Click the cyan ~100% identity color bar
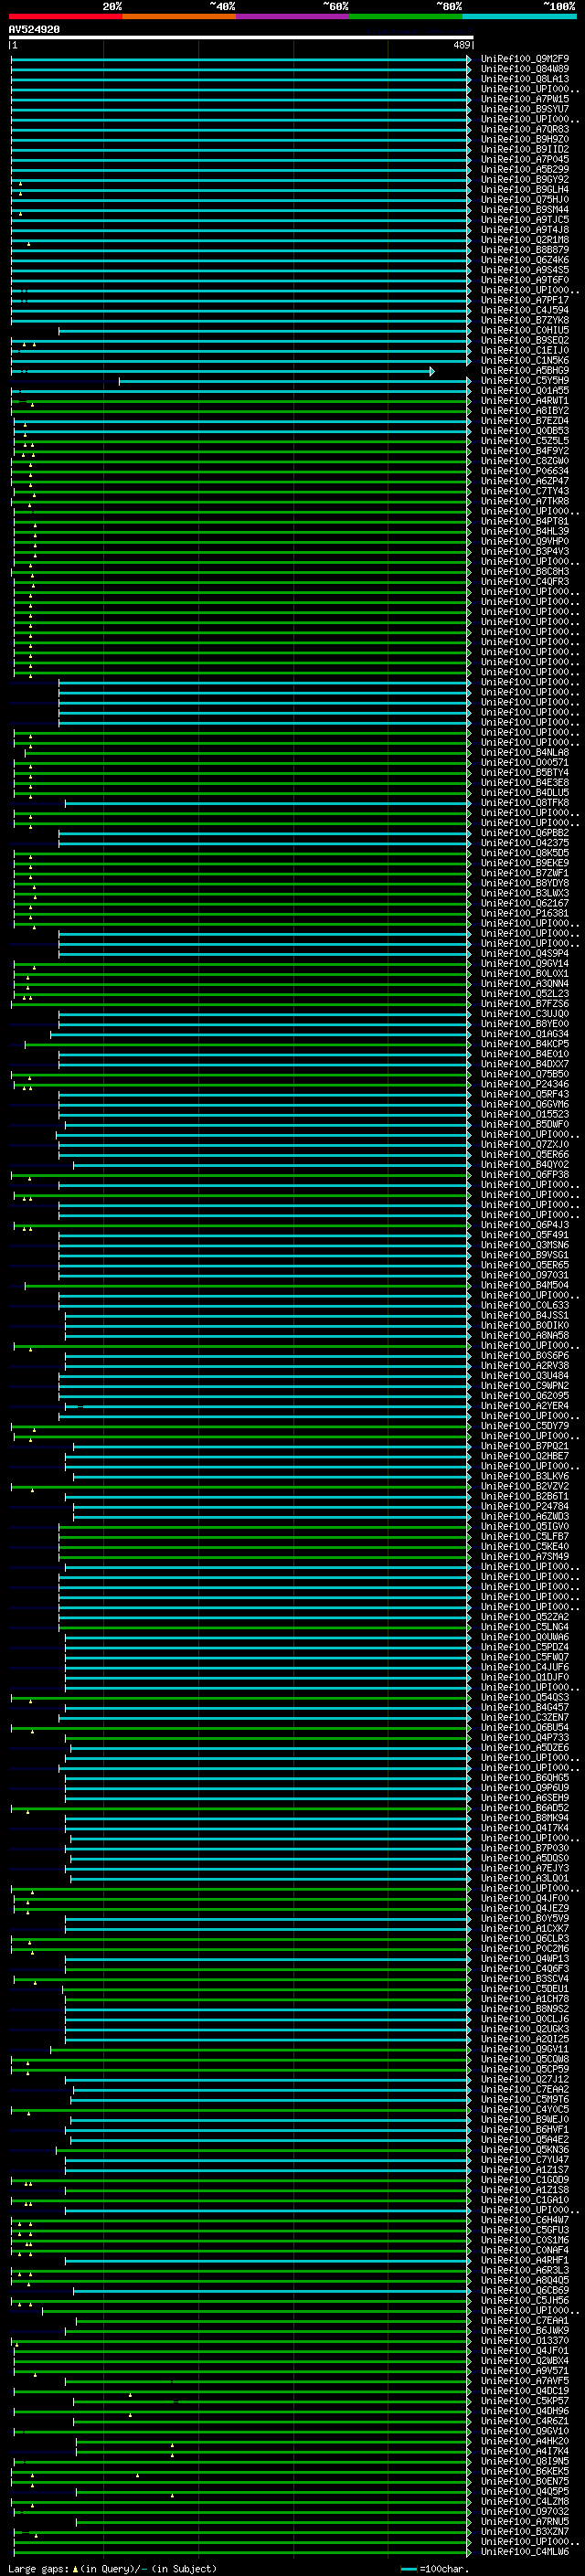585x2576 pixels. pos(519,16)
